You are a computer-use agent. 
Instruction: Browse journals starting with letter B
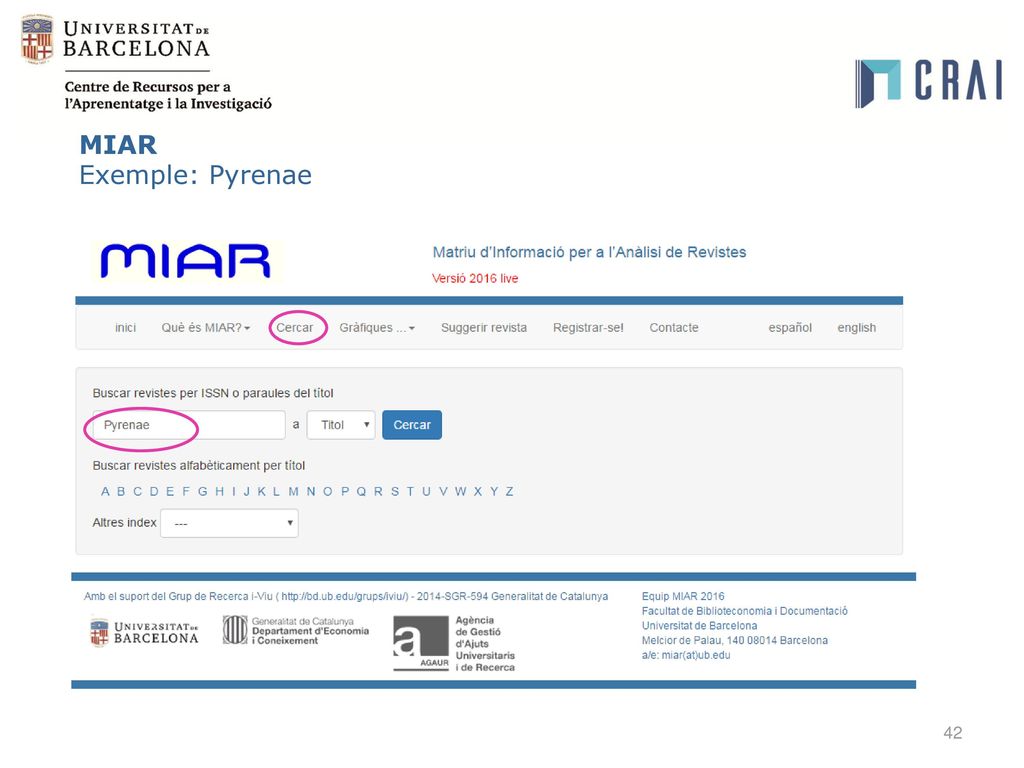pyautogui.click(x=121, y=492)
